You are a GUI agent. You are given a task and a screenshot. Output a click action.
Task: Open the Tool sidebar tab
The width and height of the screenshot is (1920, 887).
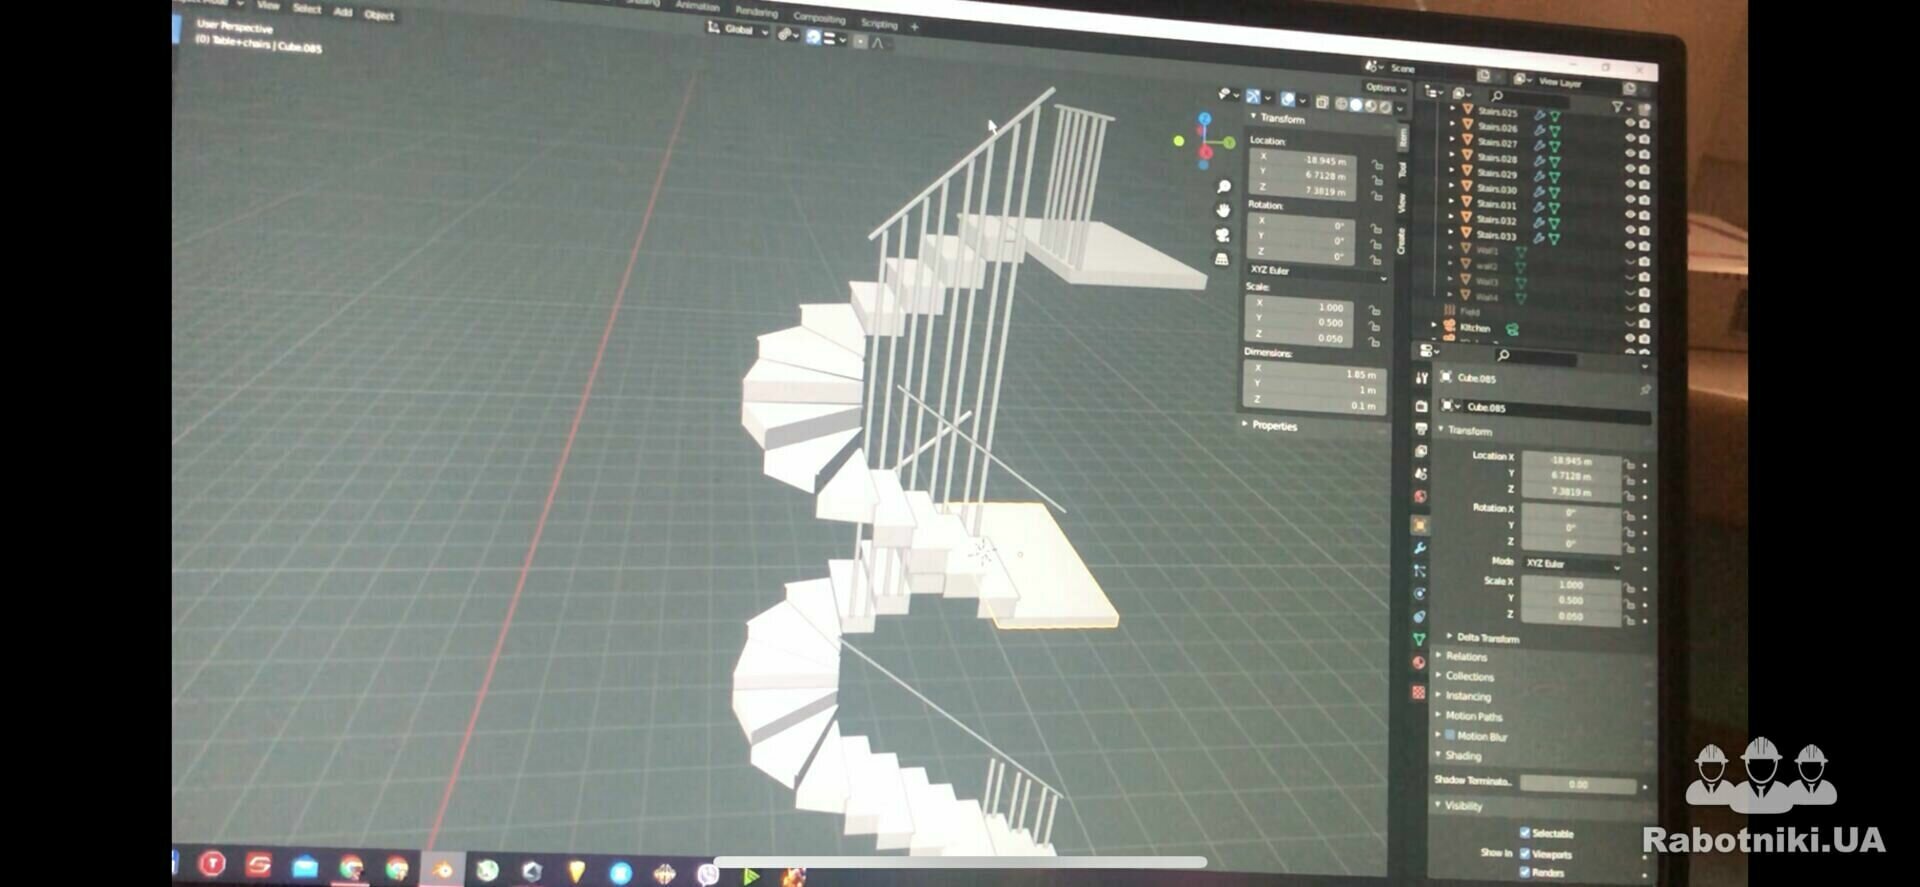[x=1402, y=169]
